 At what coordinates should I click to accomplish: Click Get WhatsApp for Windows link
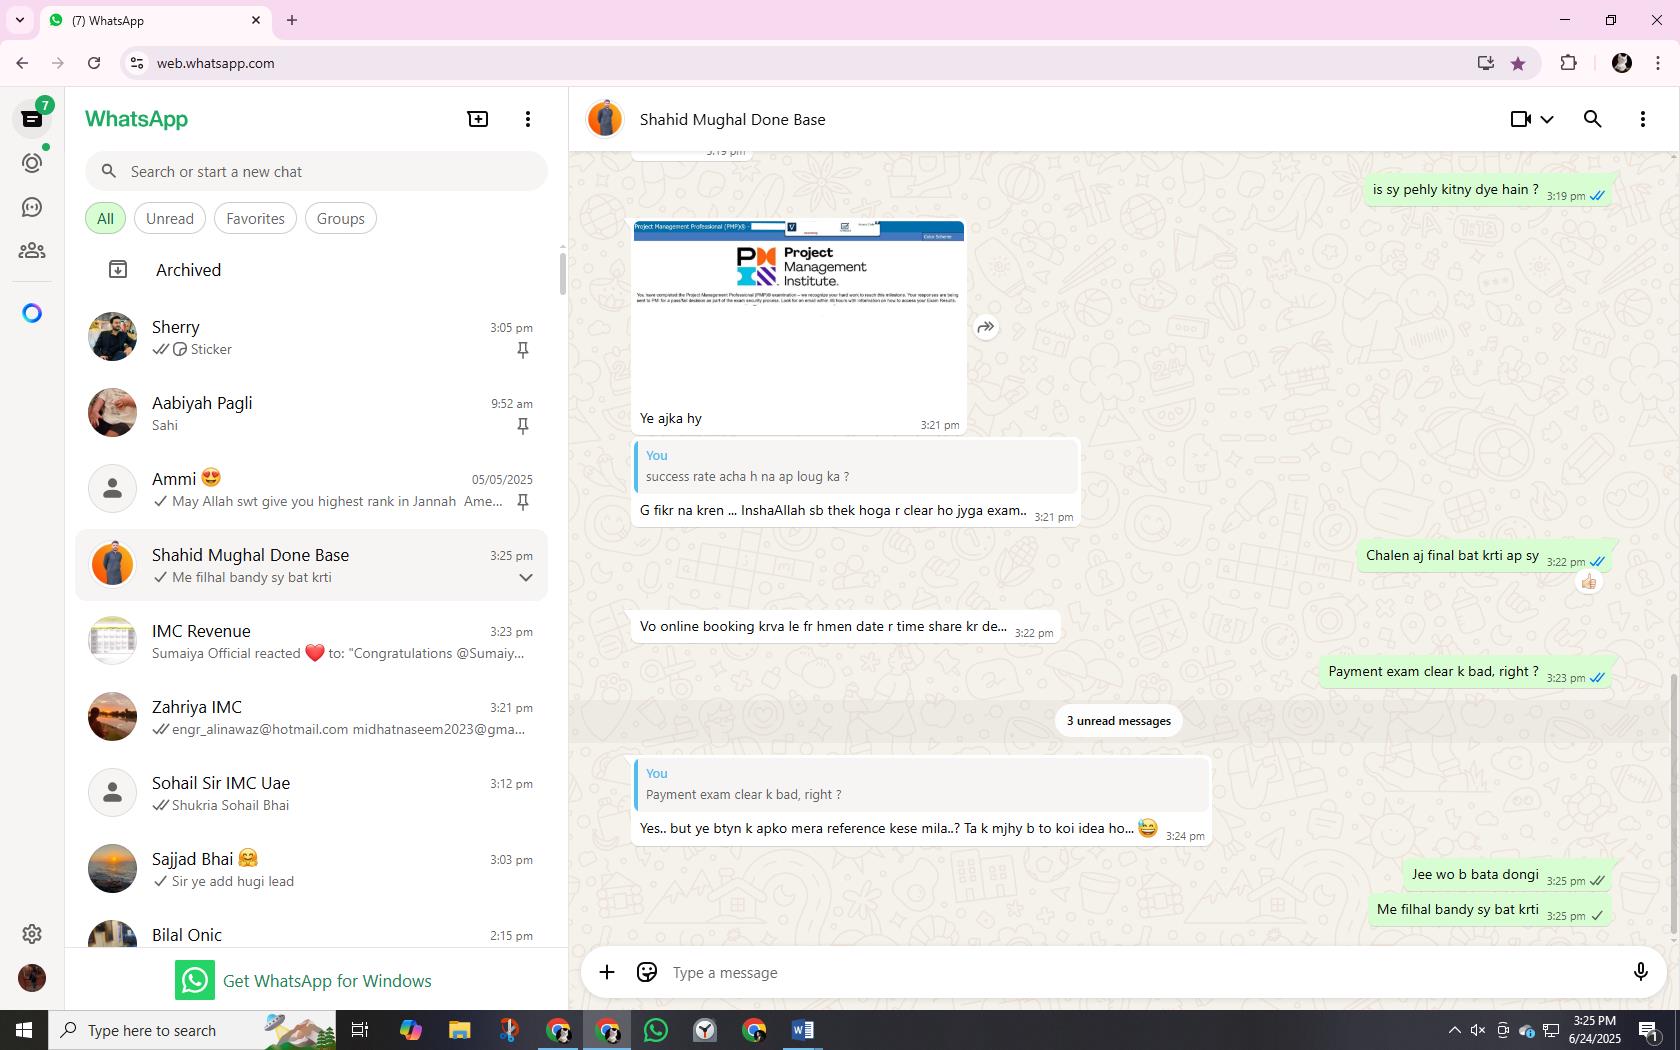304,981
